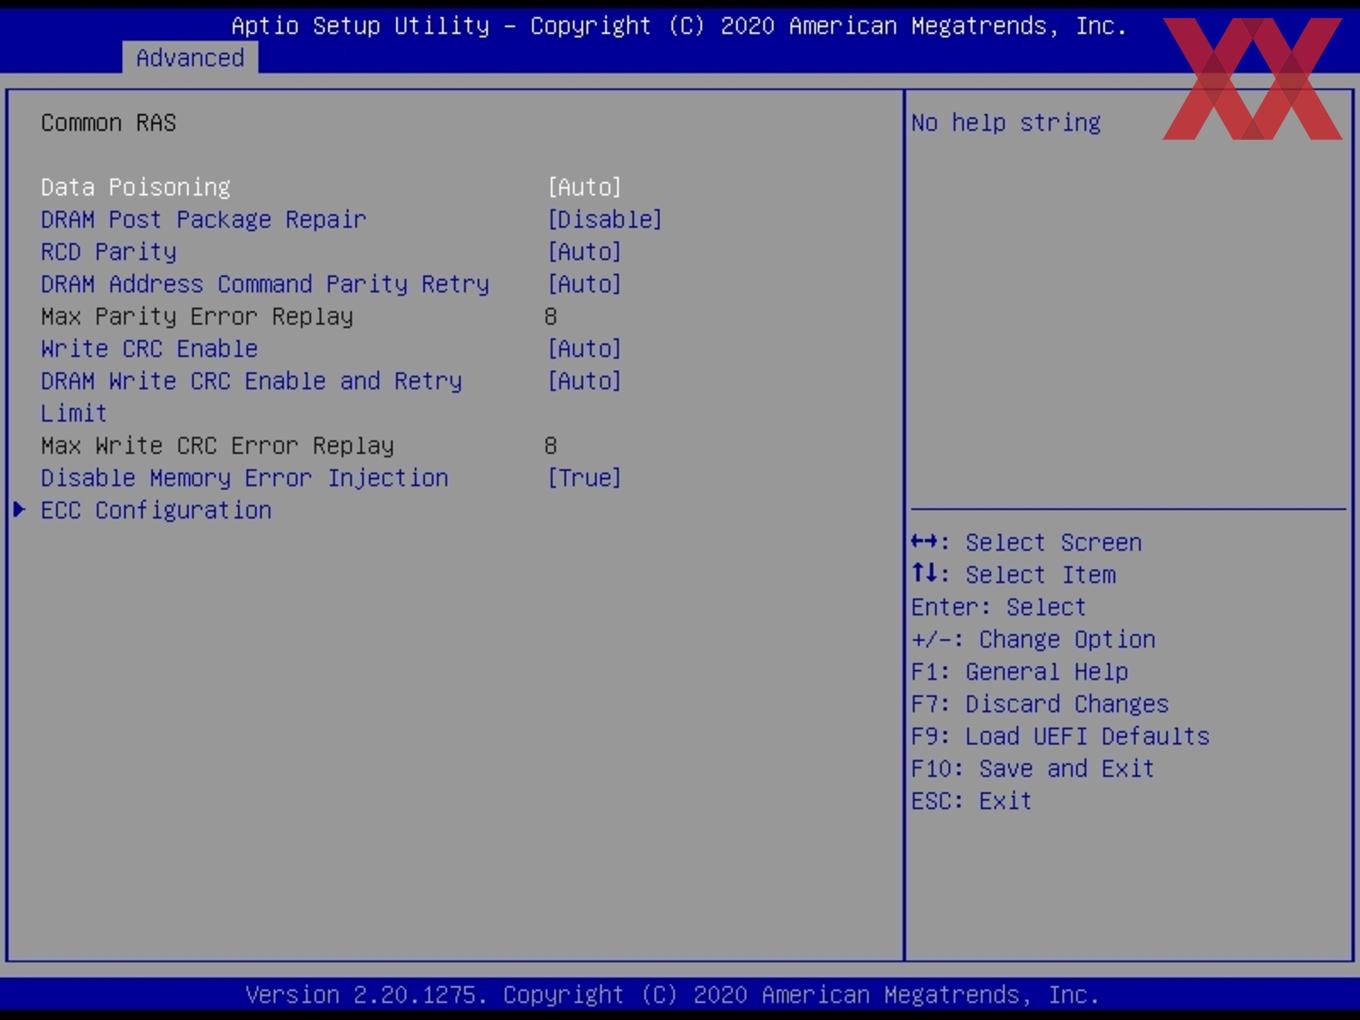Select Write CRC Enable option

(150, 348)
